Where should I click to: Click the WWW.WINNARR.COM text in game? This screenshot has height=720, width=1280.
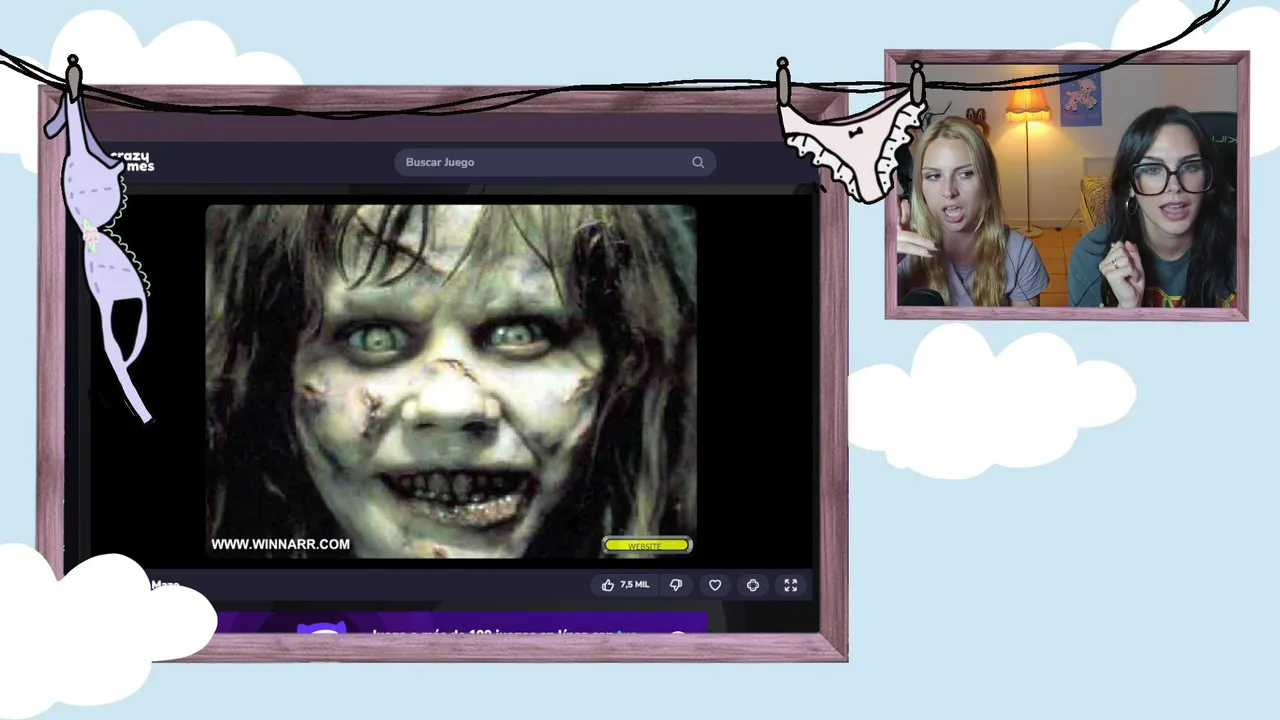click(280, 544)
